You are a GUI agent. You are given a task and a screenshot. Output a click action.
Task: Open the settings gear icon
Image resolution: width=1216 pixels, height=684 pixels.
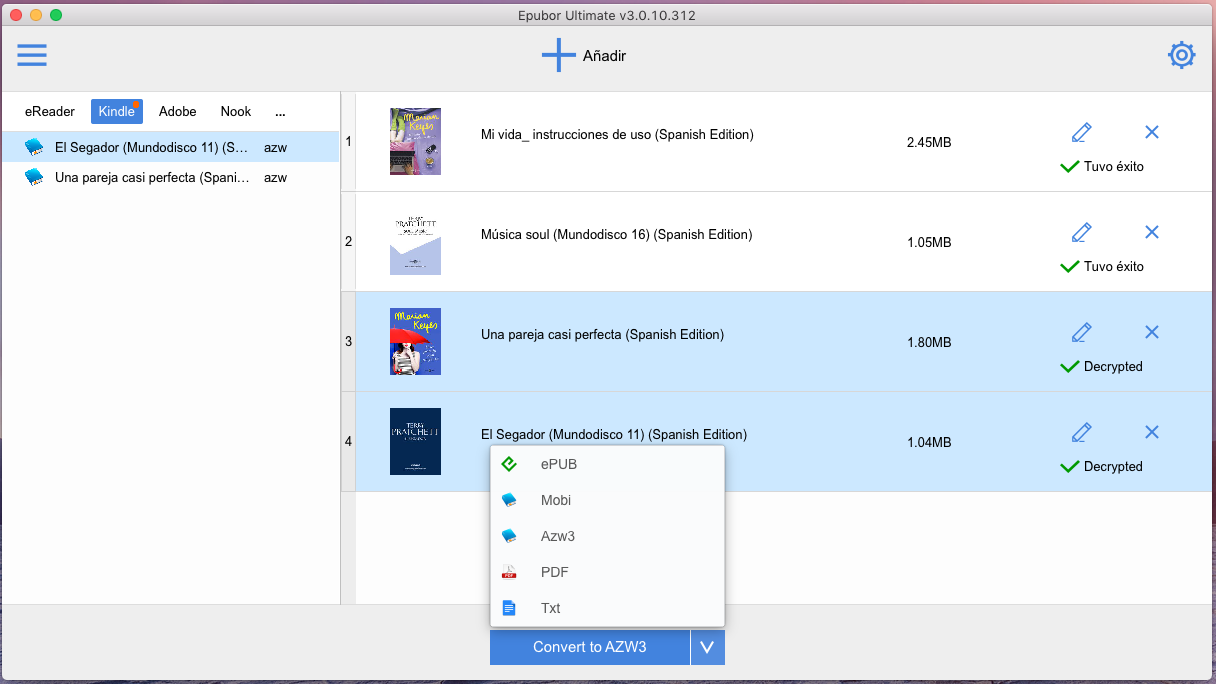pos(1182,55)
